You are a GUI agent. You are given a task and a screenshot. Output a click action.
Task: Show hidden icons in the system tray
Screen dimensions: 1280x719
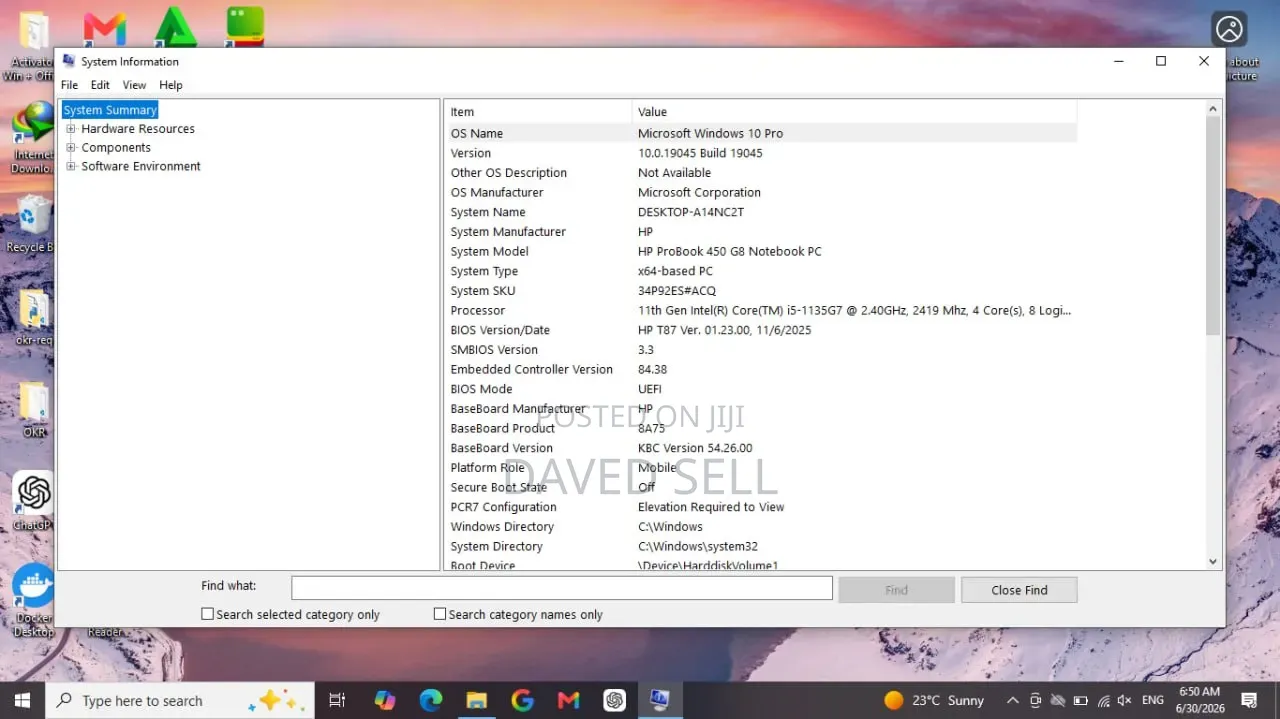(x=1013, y=700)
